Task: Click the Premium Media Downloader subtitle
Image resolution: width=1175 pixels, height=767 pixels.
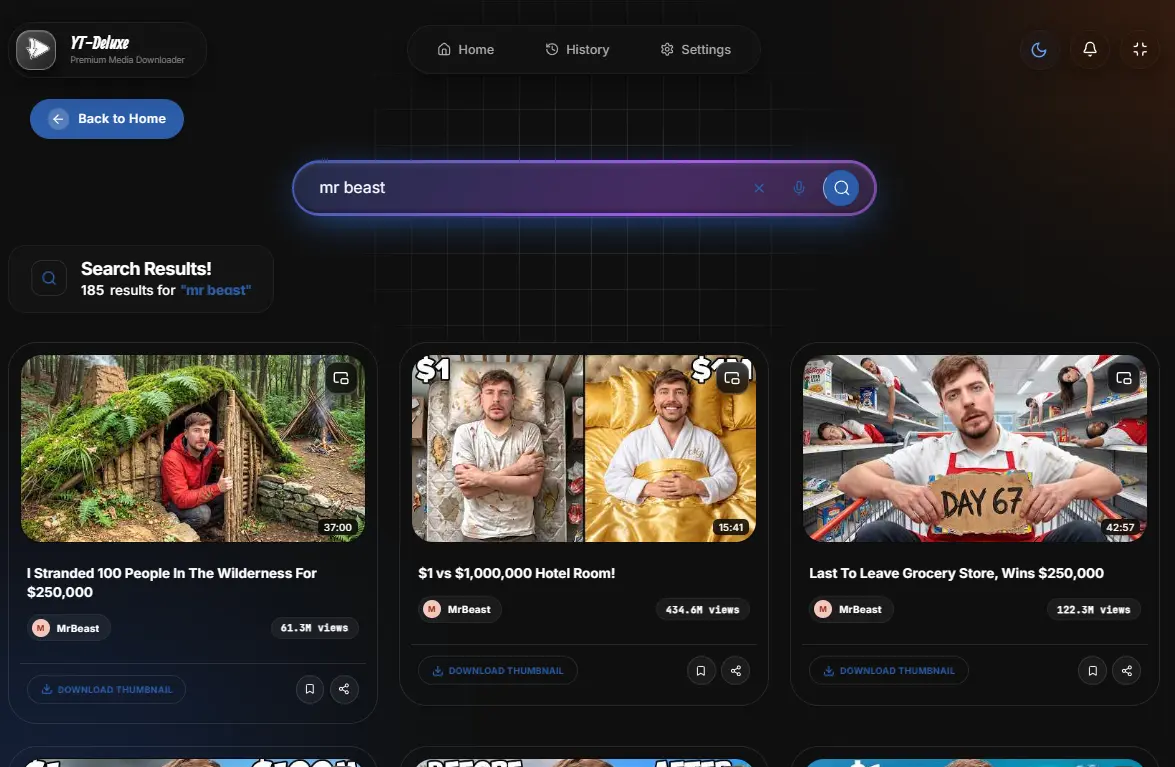Action: click(x=127, y=60)
